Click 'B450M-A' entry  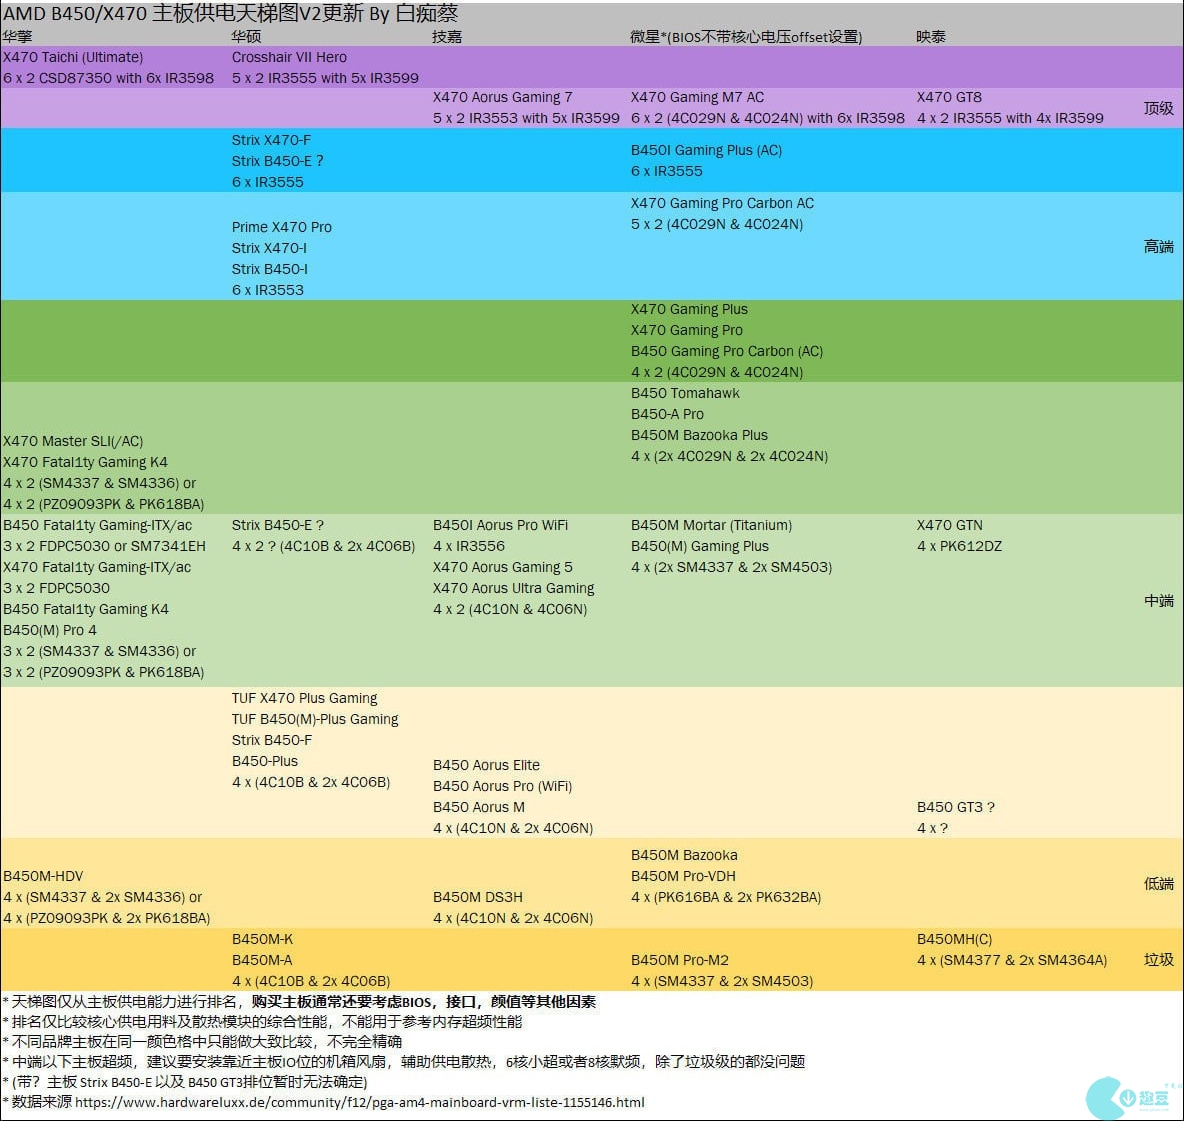pyautogui.click(x=262, y=960)
